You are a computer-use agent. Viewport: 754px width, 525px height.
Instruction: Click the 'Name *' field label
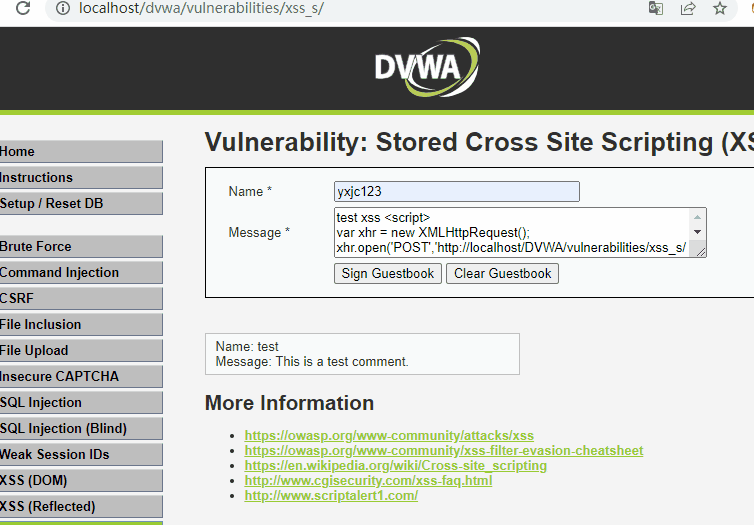pos(250,191)
